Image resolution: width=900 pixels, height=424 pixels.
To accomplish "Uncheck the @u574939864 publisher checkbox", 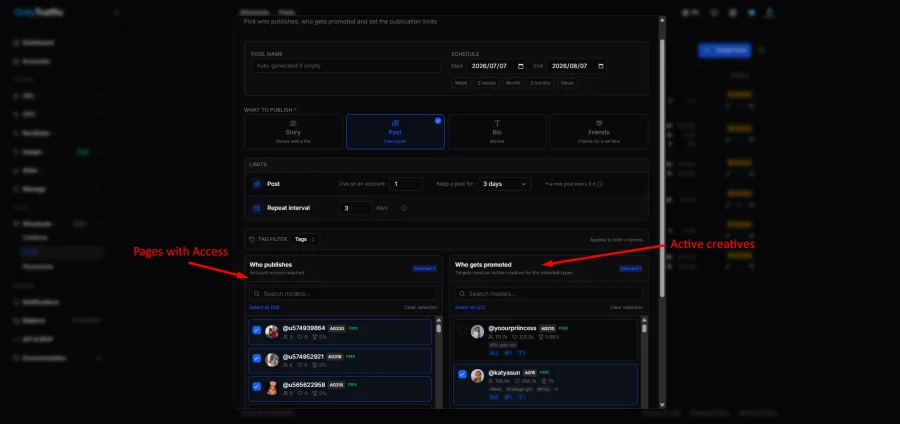I will pos(257,330).
